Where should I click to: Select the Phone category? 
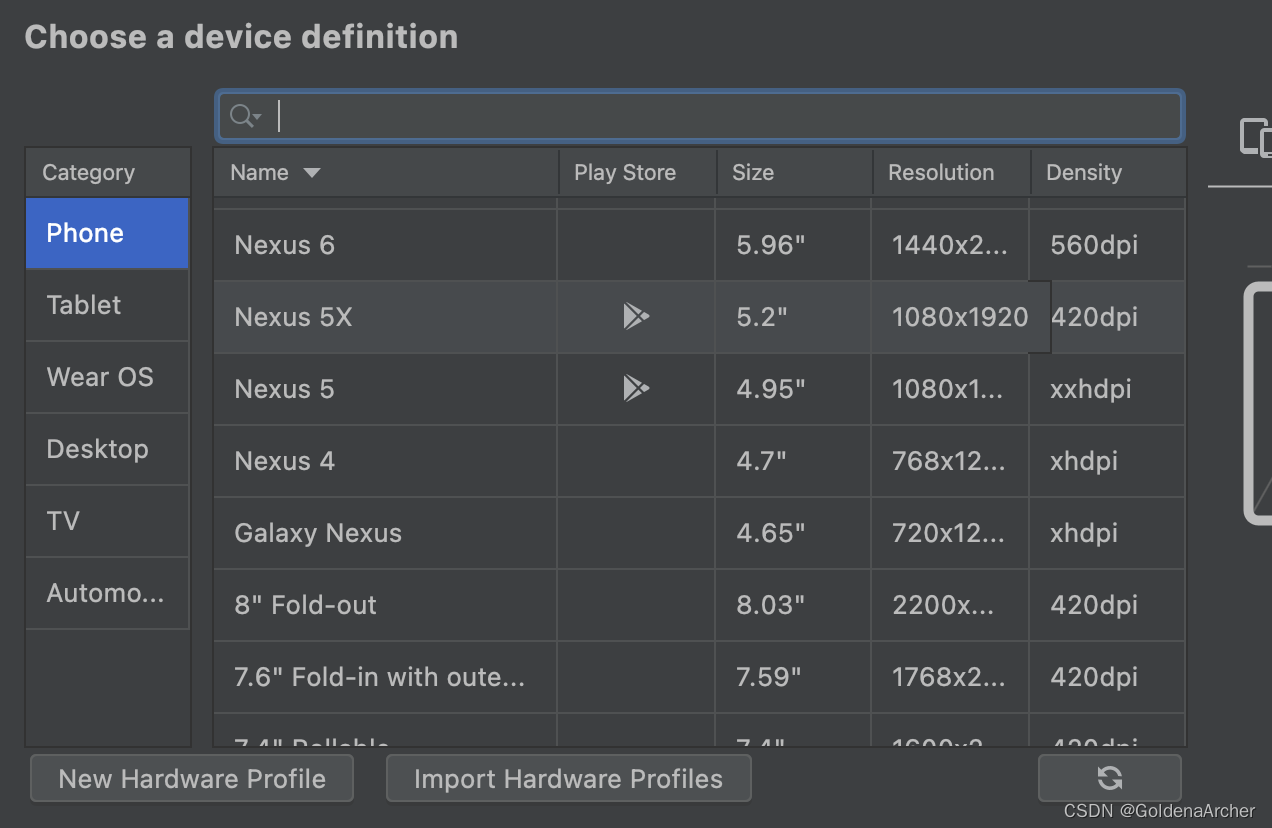pos(107,233)
